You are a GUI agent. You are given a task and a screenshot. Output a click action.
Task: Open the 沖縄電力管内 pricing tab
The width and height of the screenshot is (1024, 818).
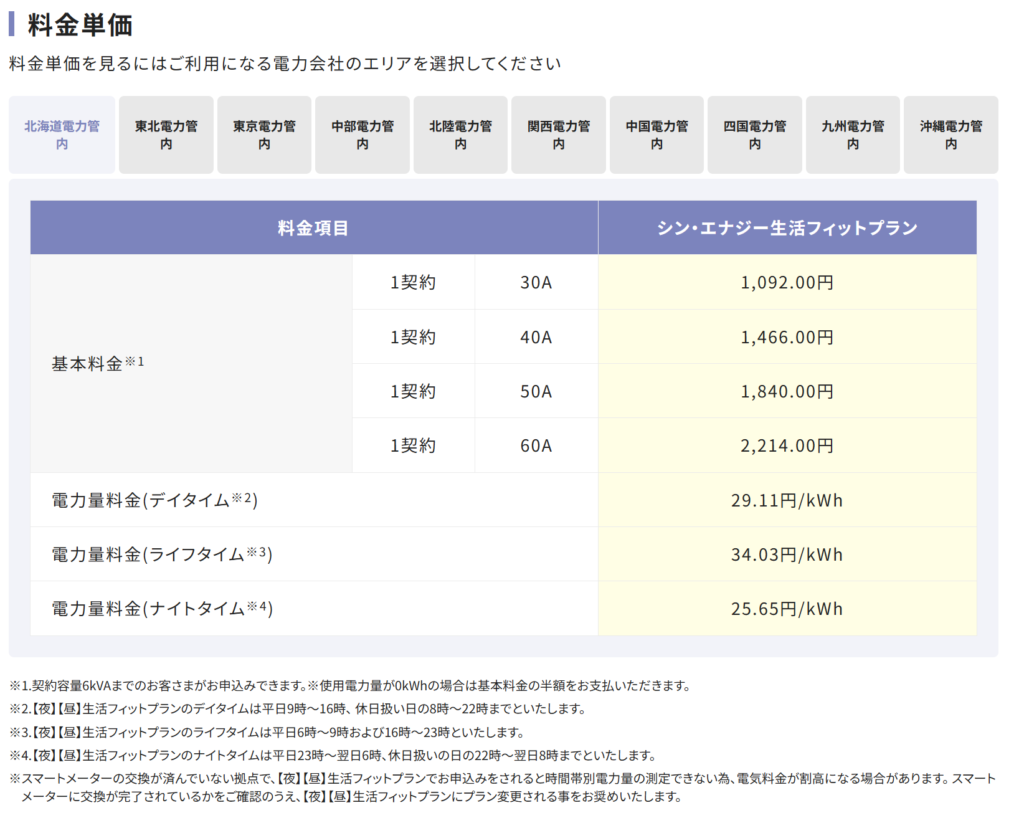[x=950, y=134]
